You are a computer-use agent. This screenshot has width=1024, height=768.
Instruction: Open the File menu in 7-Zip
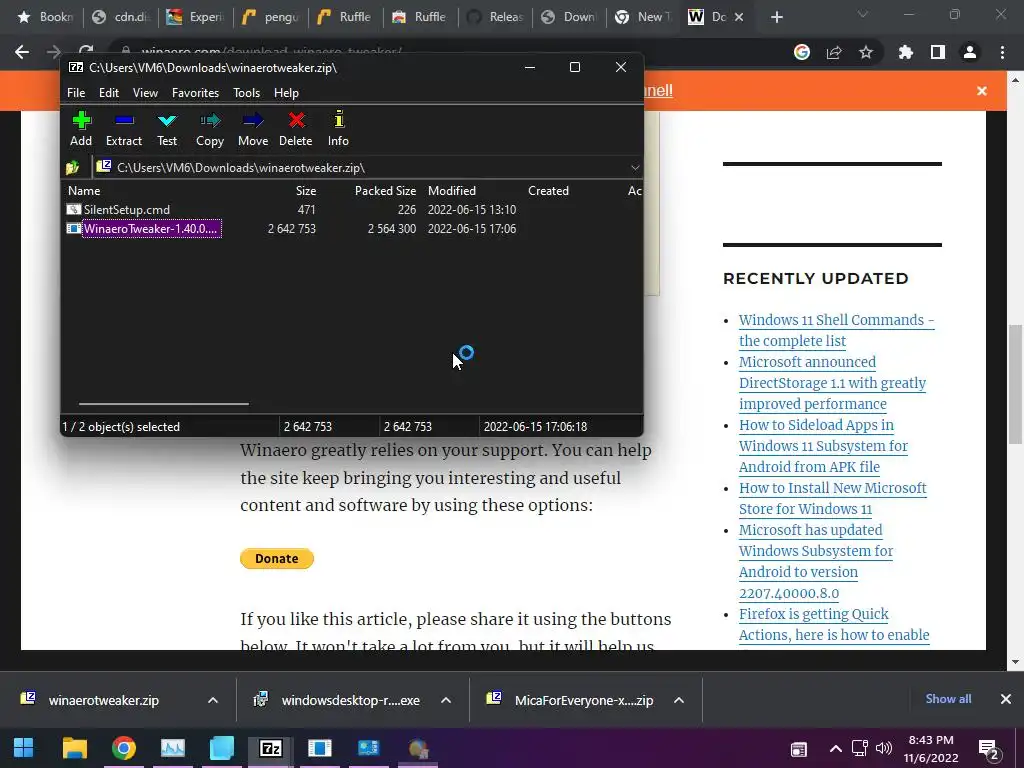click(76, 93)
